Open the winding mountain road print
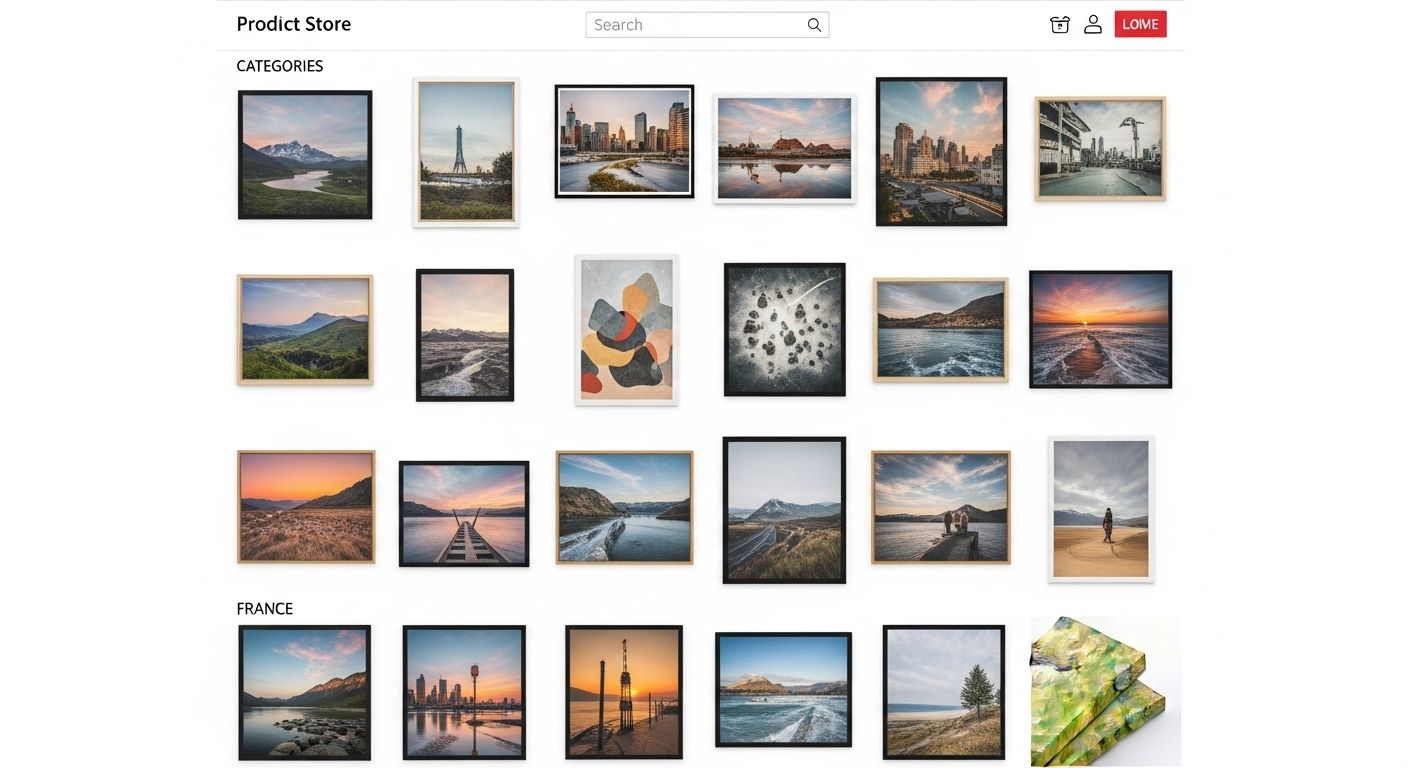Screen dimensions: 1408x768 [x=784, y=510]
